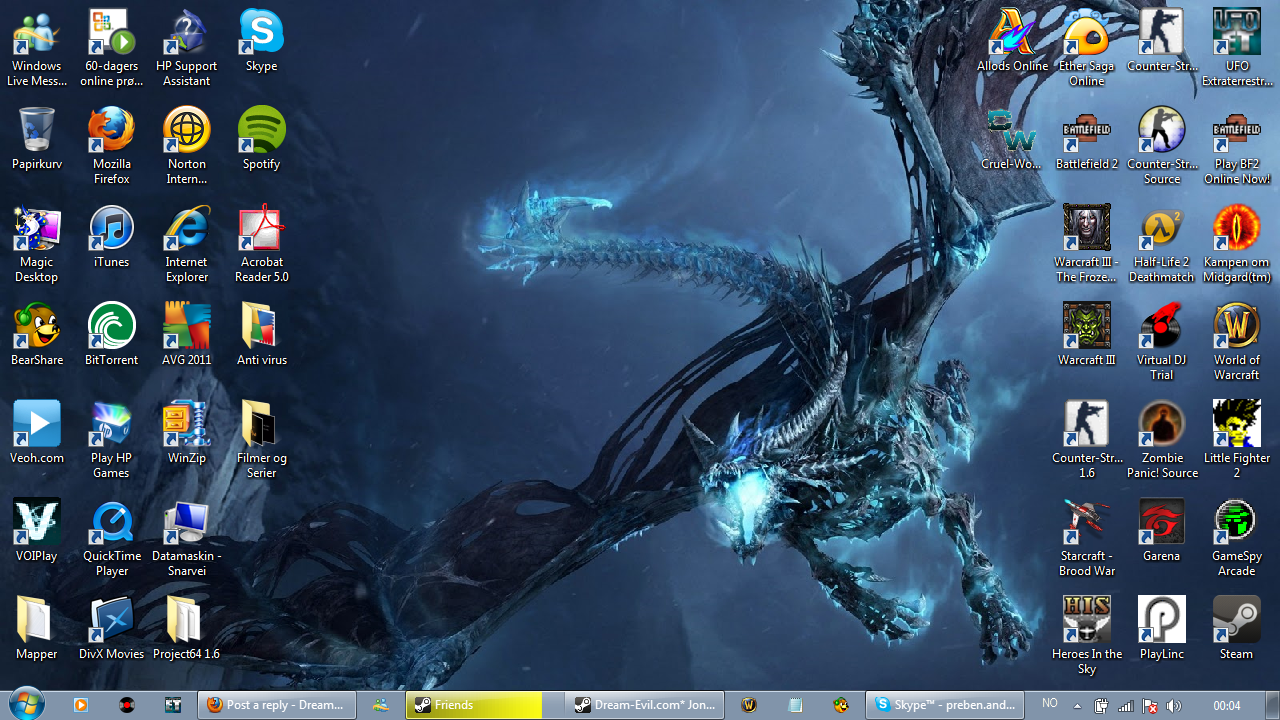The width and height of the screenshot is (1280, 720).
Task: Open the Counter-Strike 1.6 icon
Action: [x=1086, y=425]
